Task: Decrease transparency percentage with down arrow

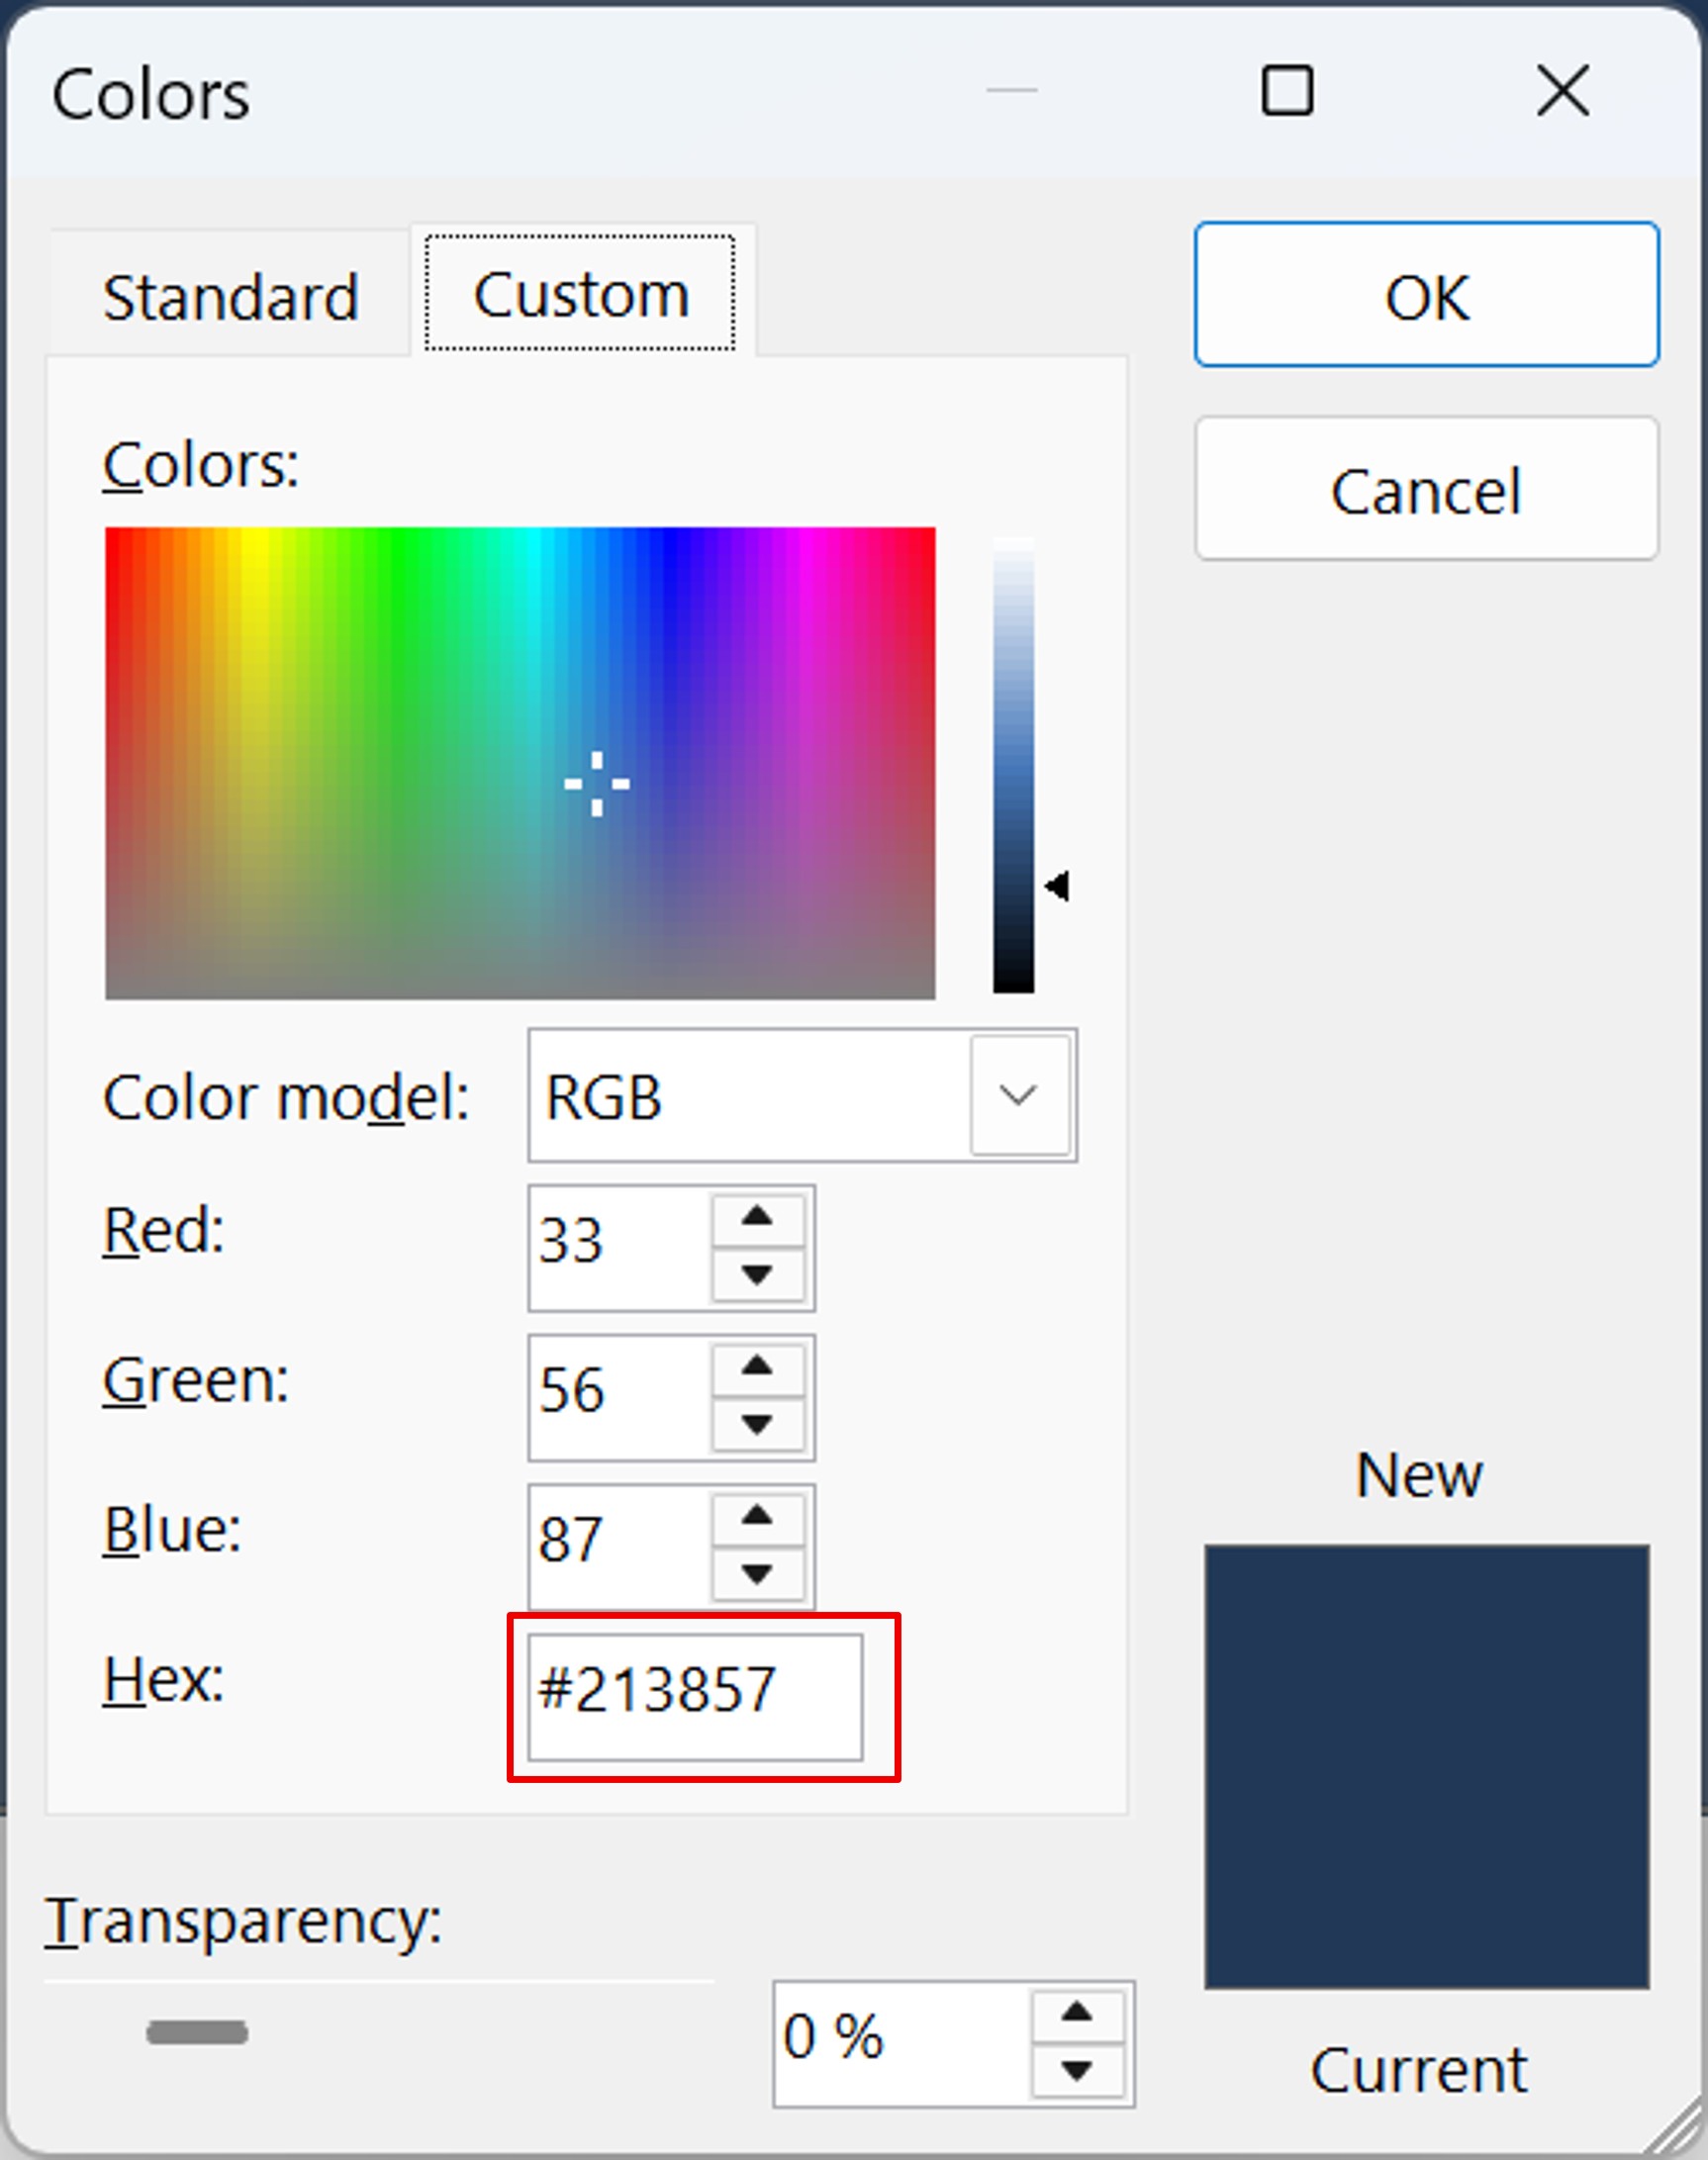Action: click(1076, 2069)
